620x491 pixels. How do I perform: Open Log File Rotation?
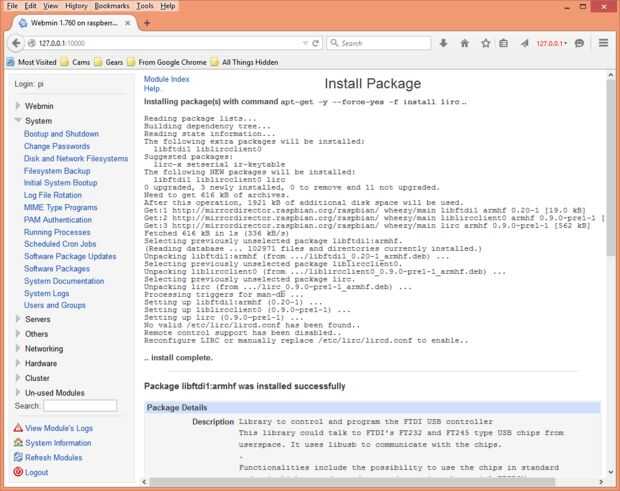(x=53, y=195)
